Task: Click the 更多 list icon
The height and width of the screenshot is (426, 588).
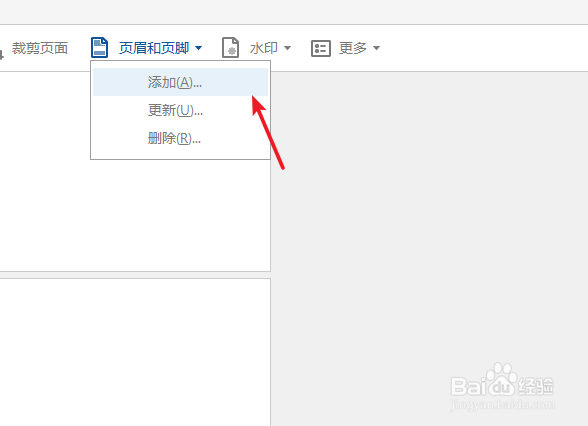Action: [321, 48]
